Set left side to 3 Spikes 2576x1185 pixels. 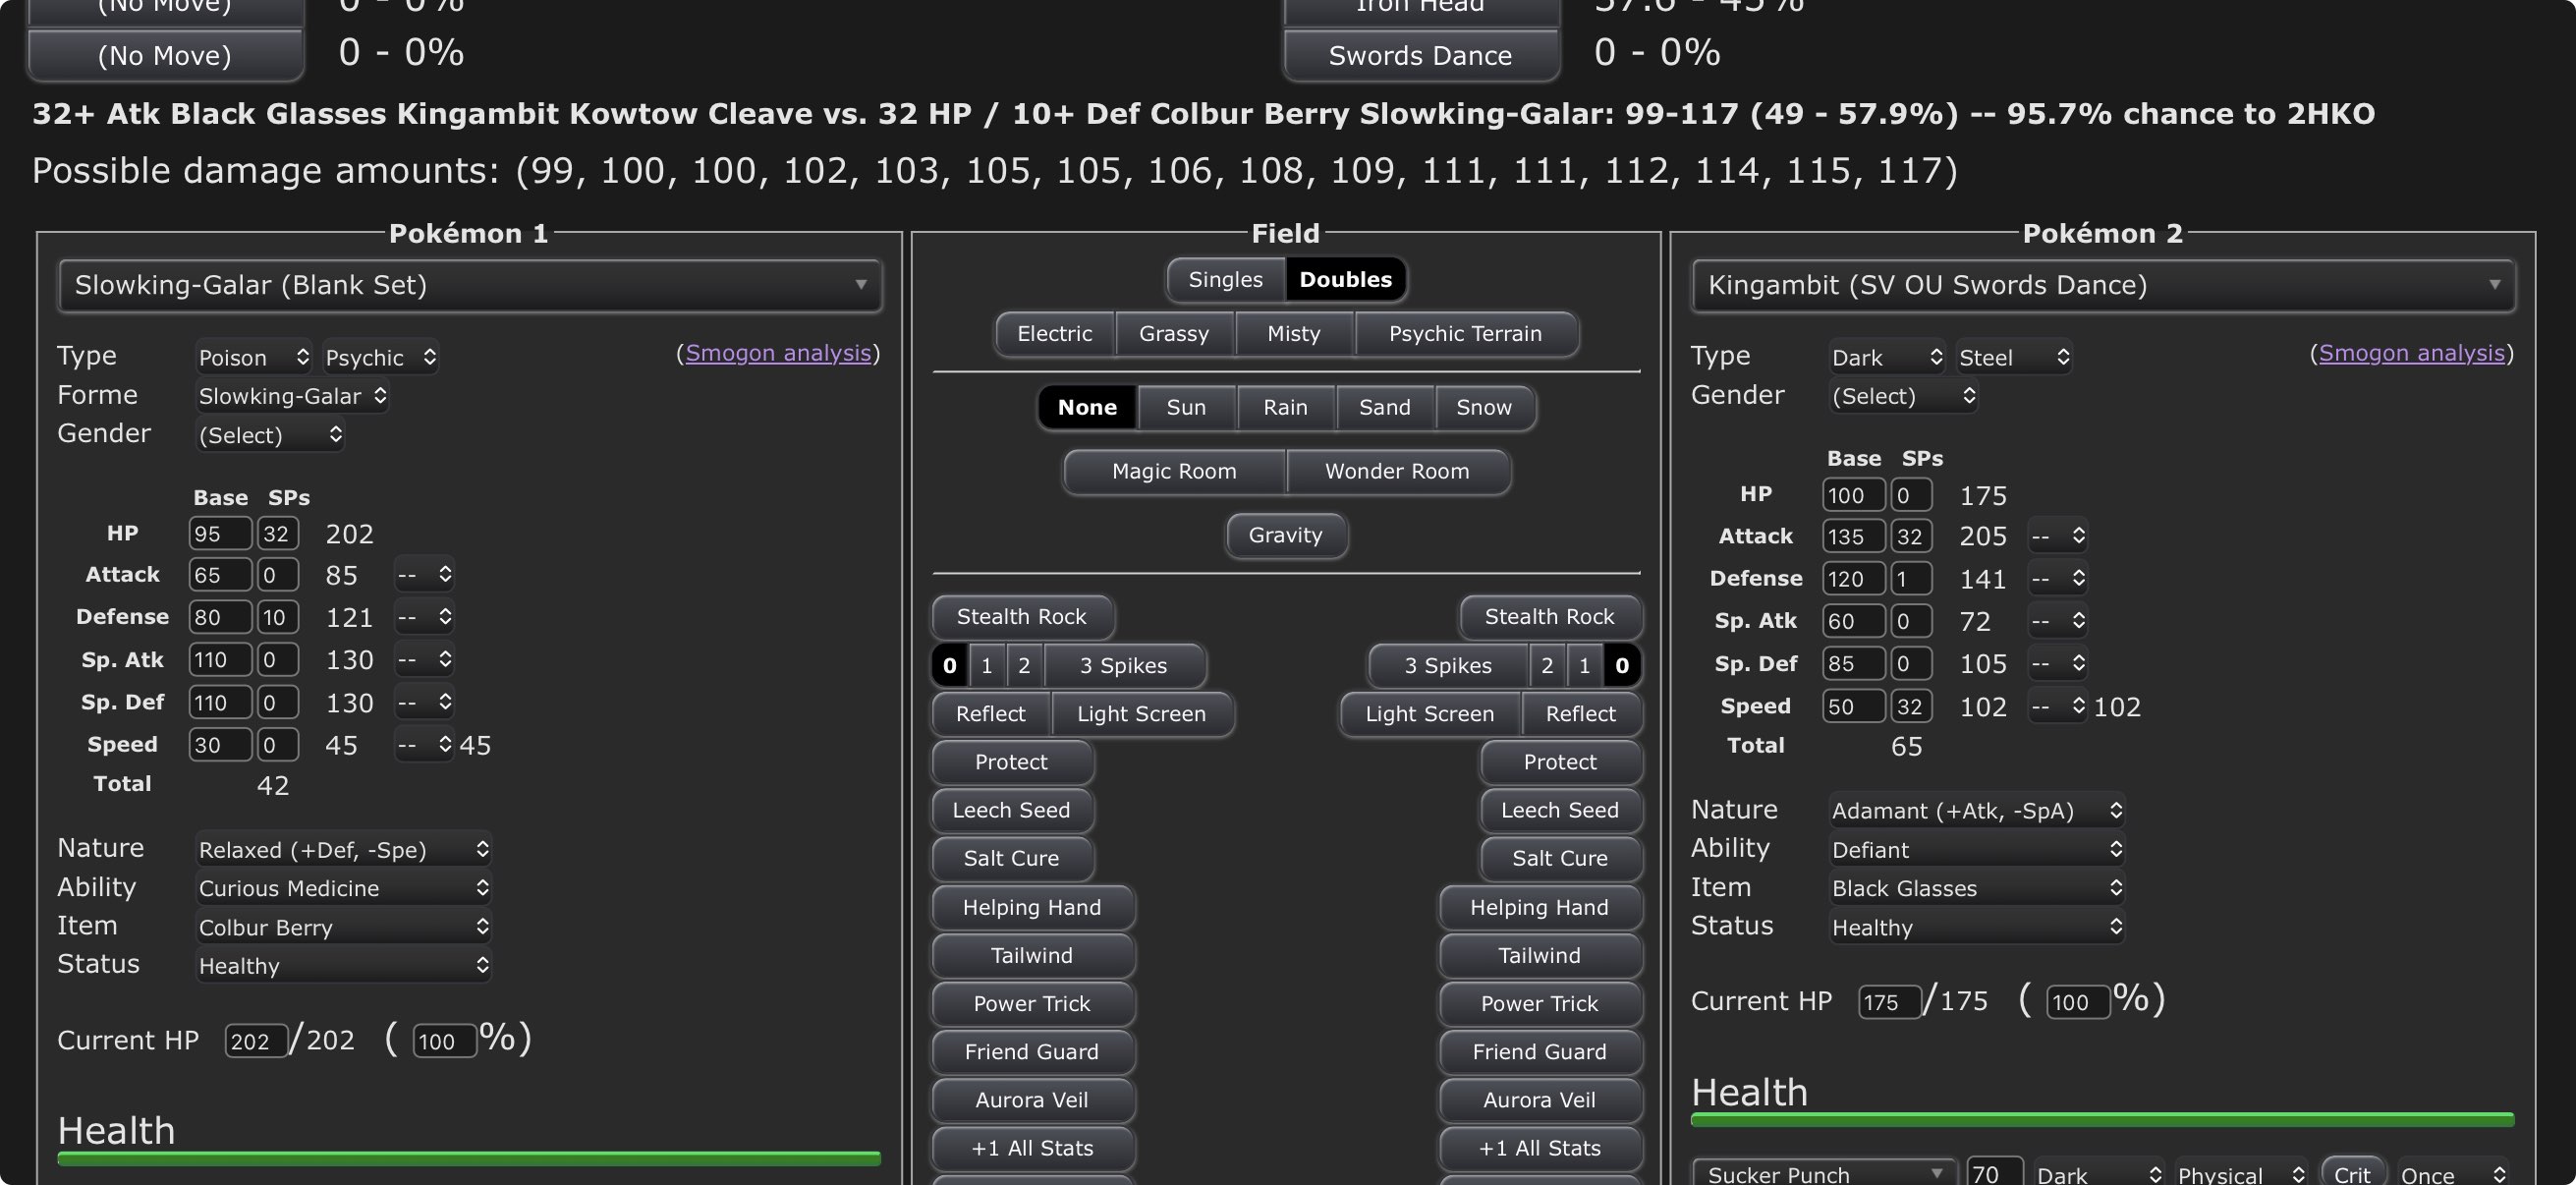pyautogui.click(x=1123, y=666)
